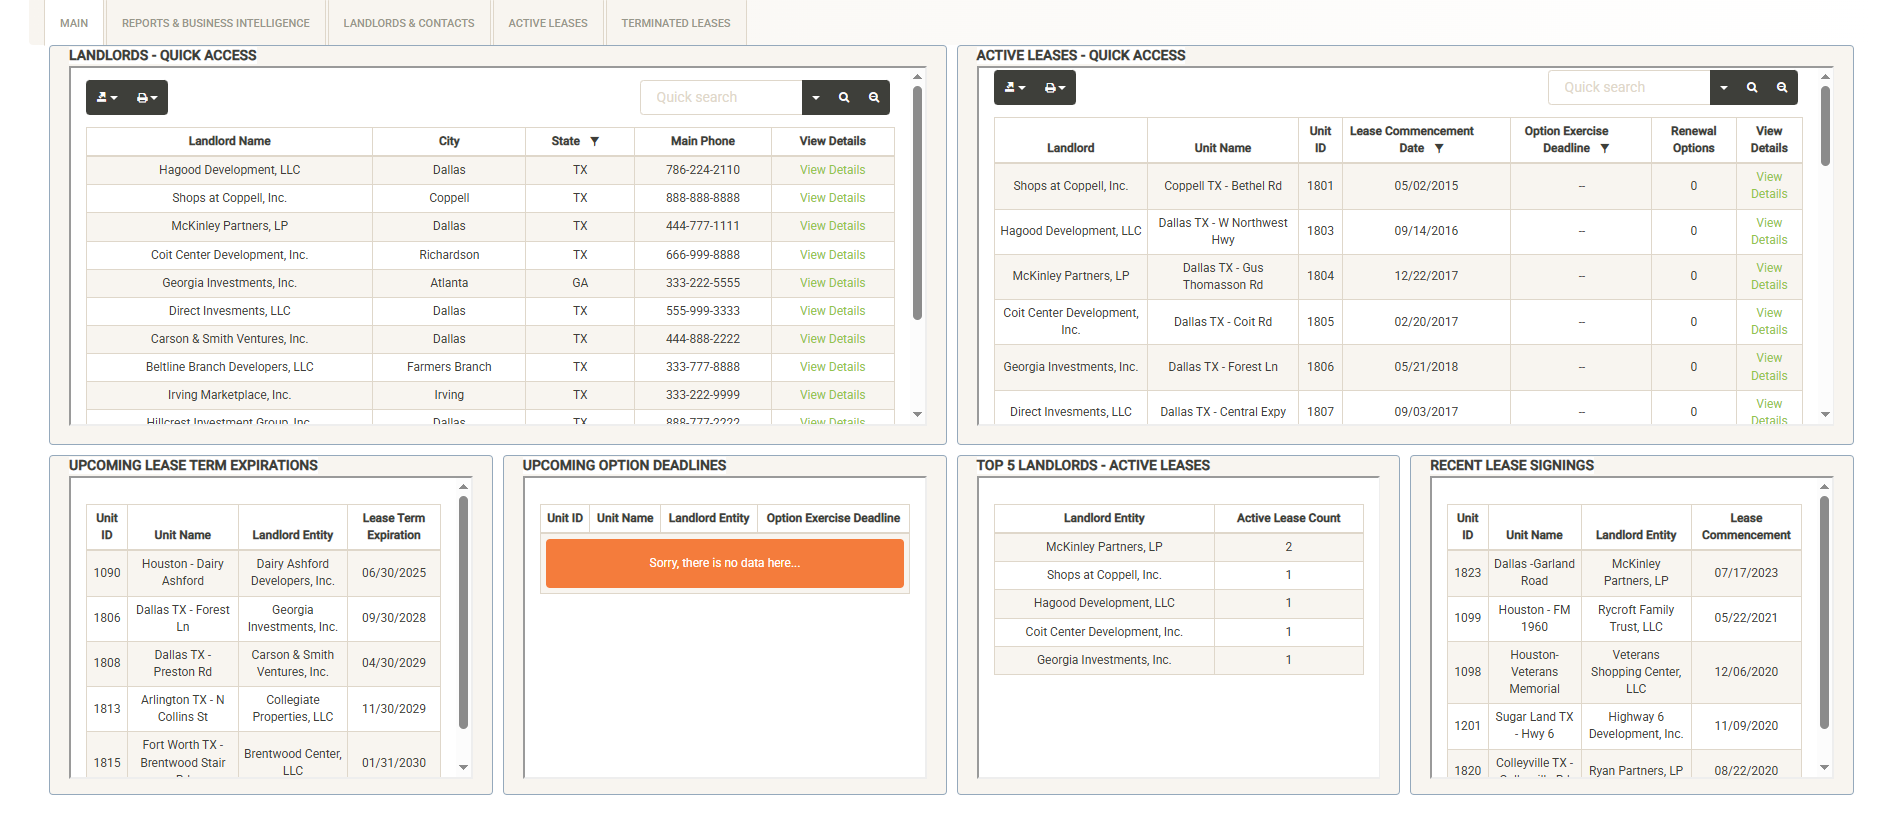This screenshot has width=1882, height=815.
Task: Toggle the State column filter
Action: (595, 142)
